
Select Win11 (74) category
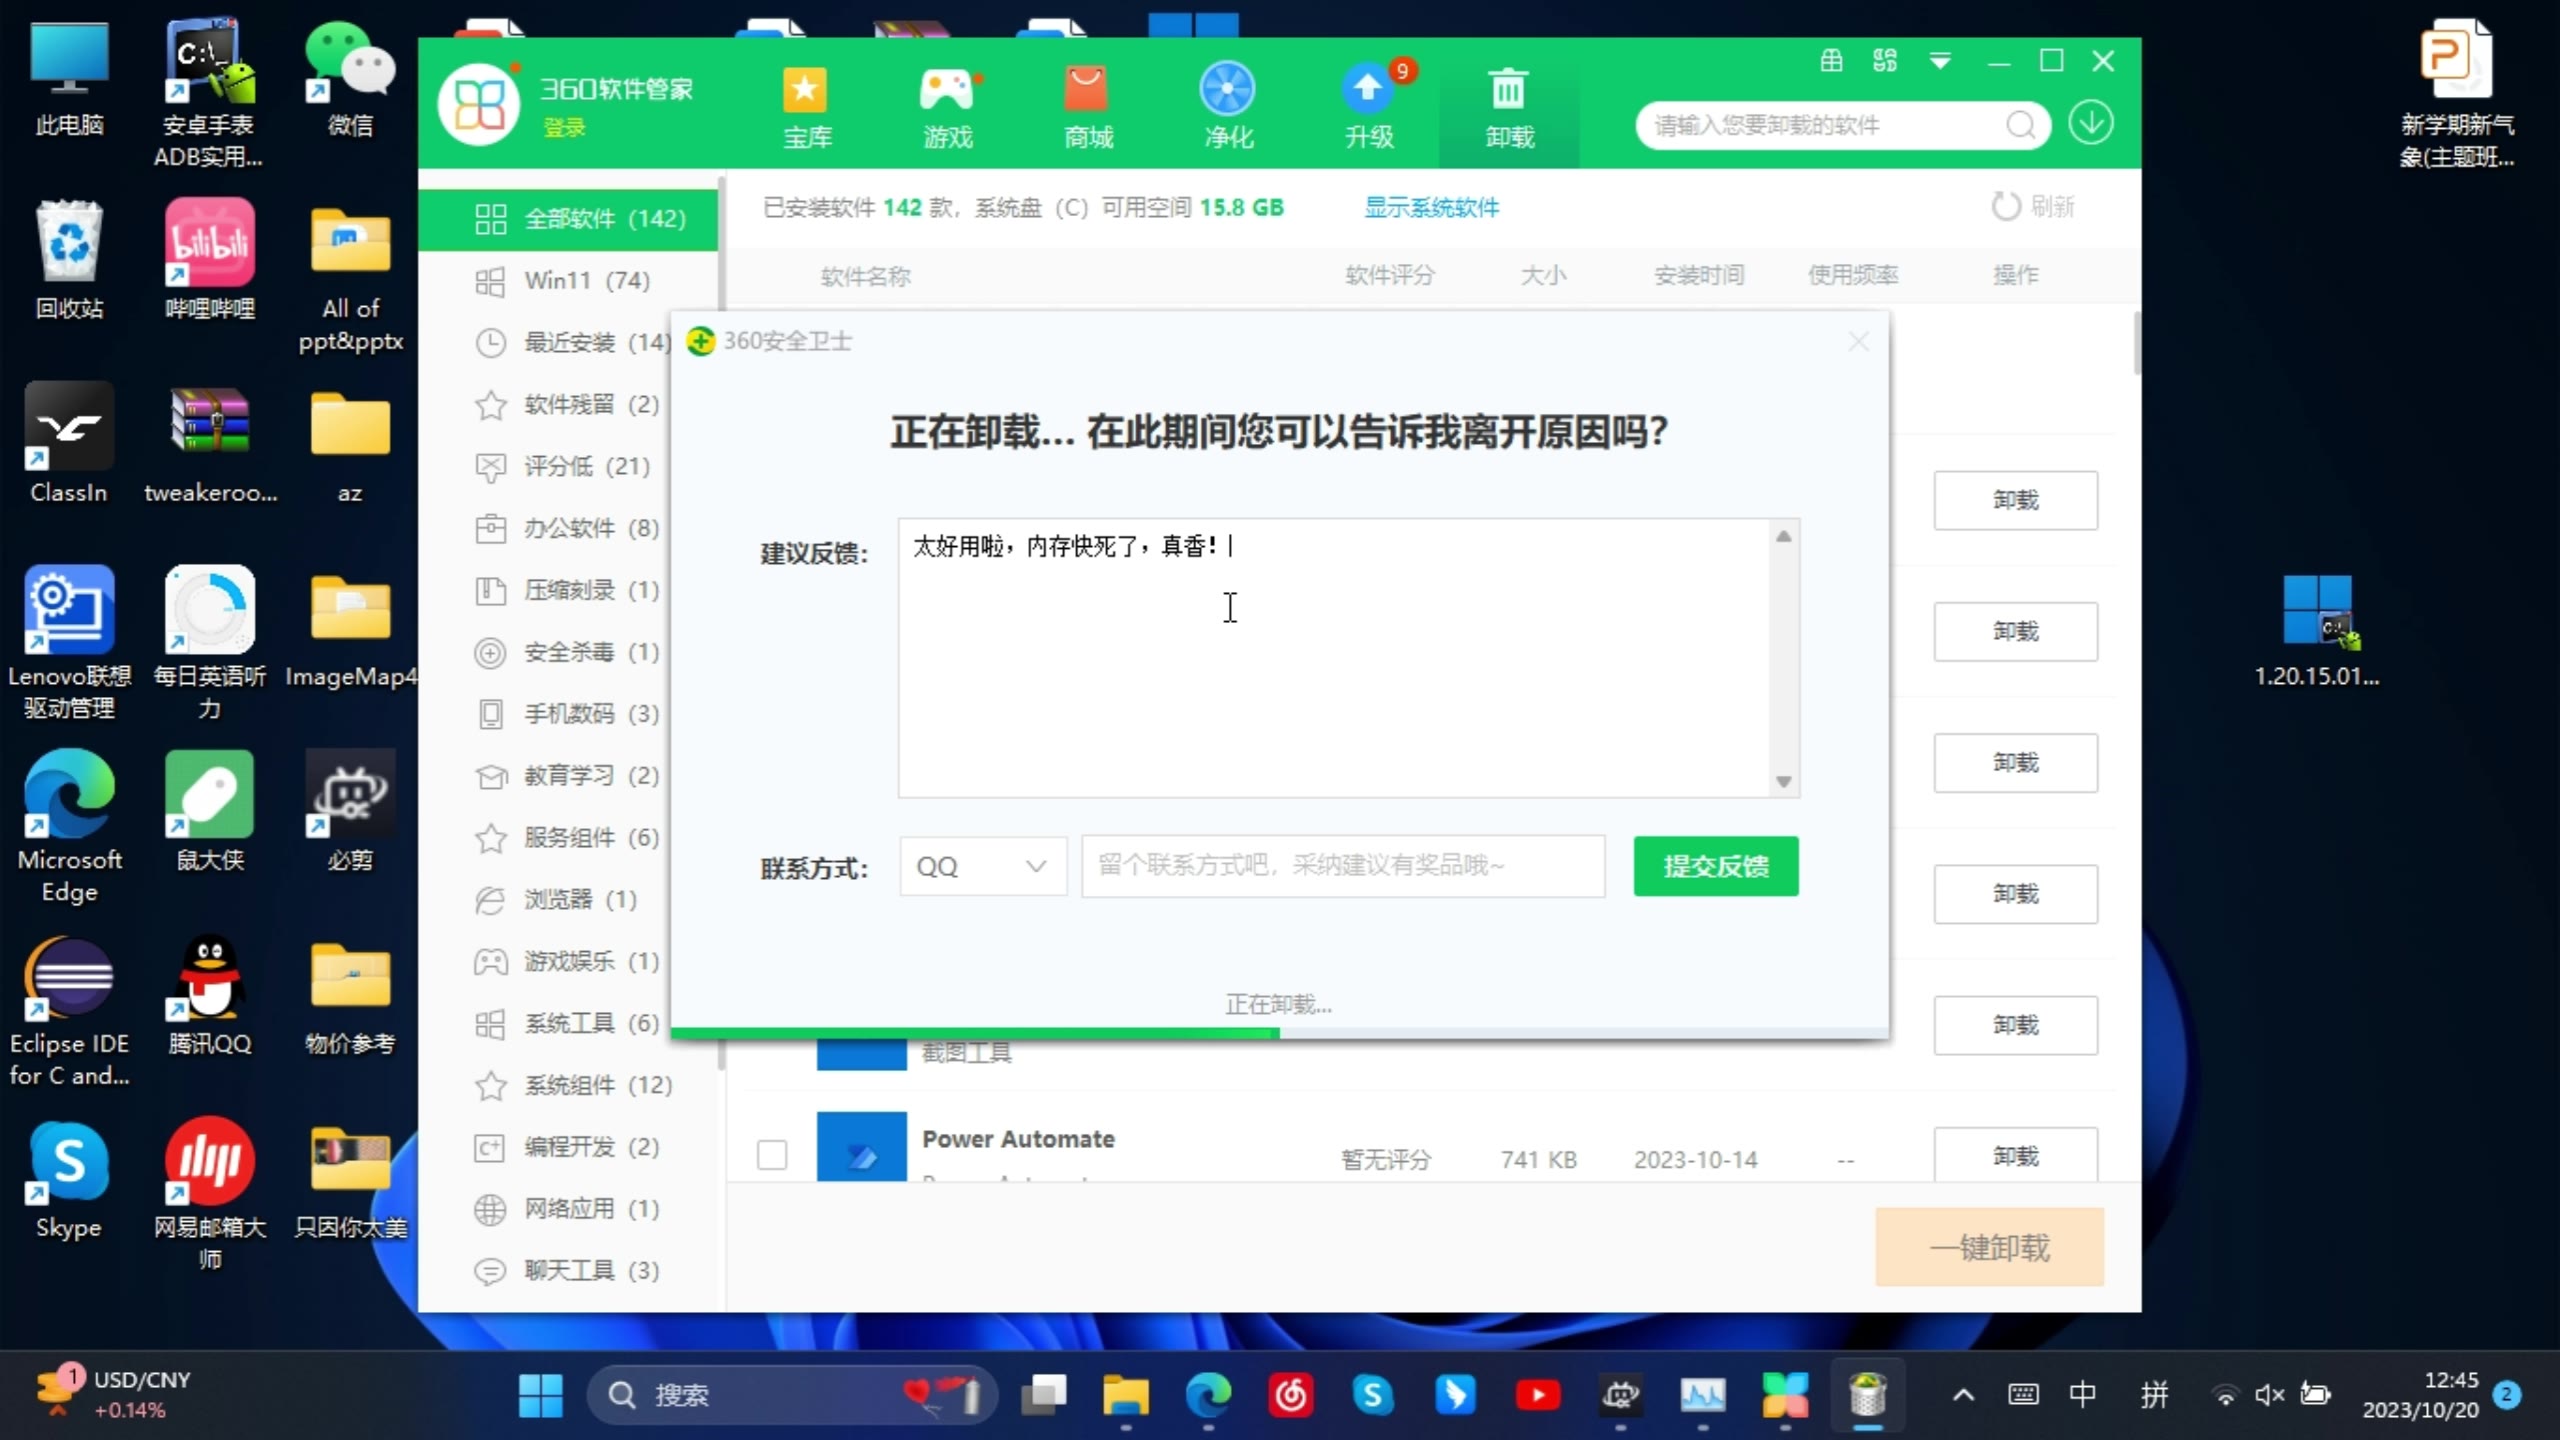(x=568, y=281)
